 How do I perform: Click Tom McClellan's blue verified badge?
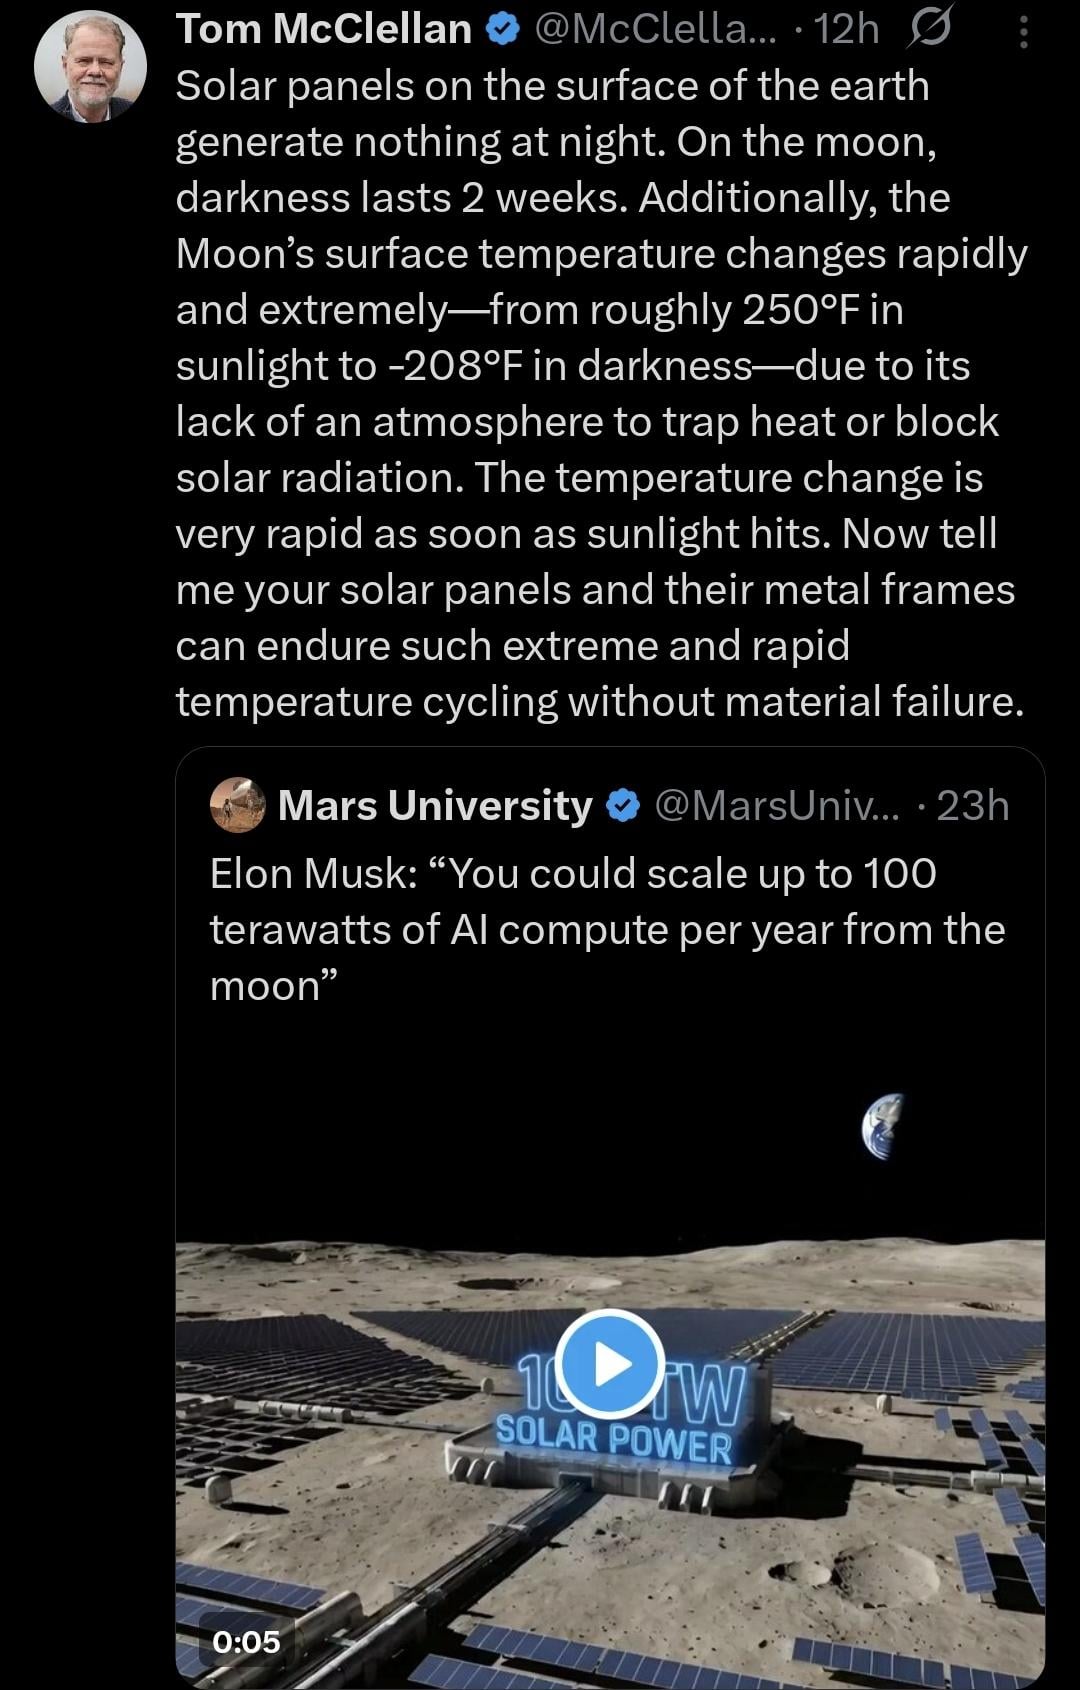(502, 31)
